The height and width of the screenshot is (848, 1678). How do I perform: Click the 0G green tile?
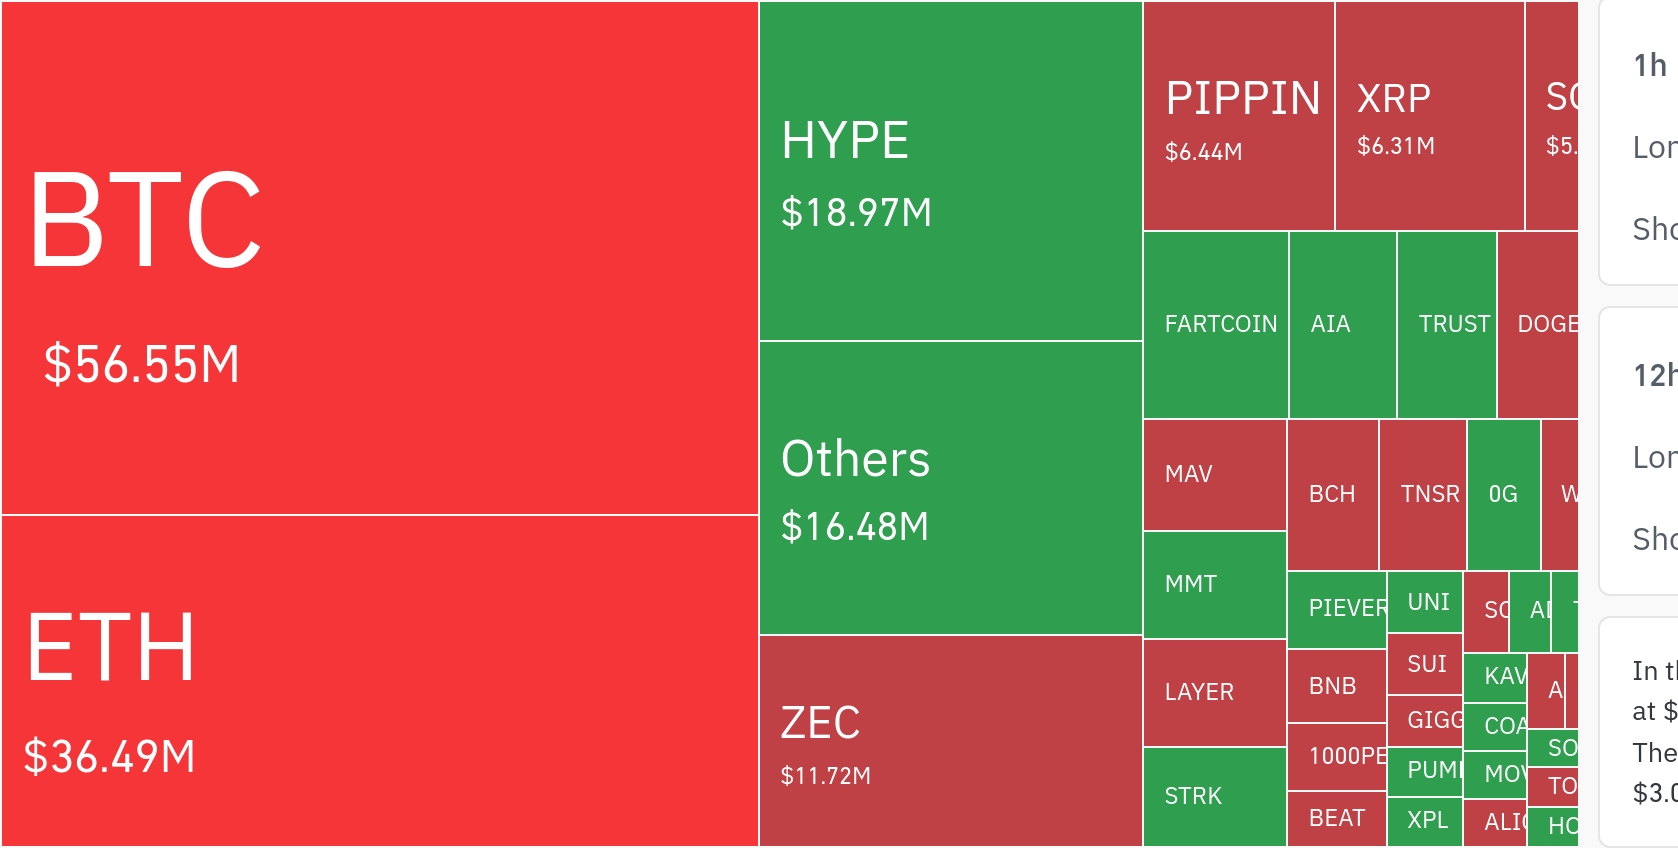[1503, 495]
